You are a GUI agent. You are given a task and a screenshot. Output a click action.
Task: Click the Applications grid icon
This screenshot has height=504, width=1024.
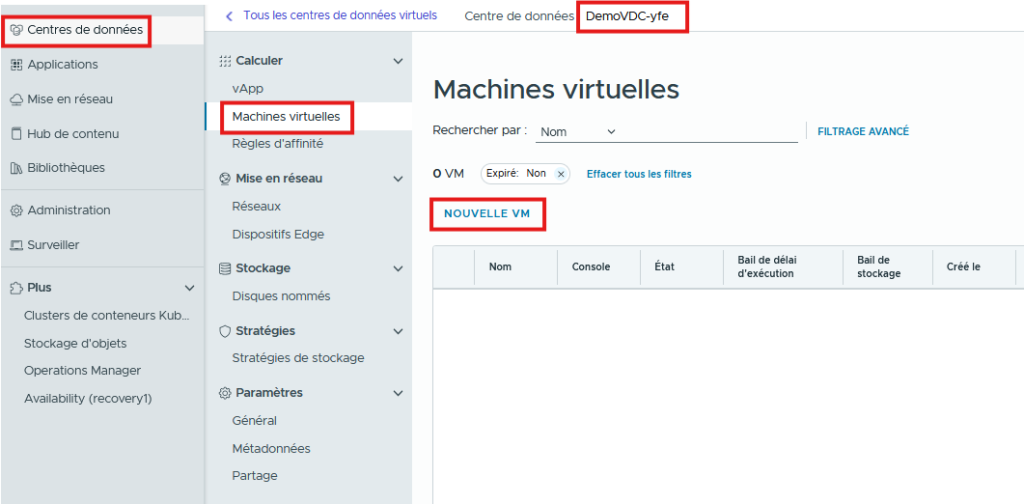[x=17, y=65]
